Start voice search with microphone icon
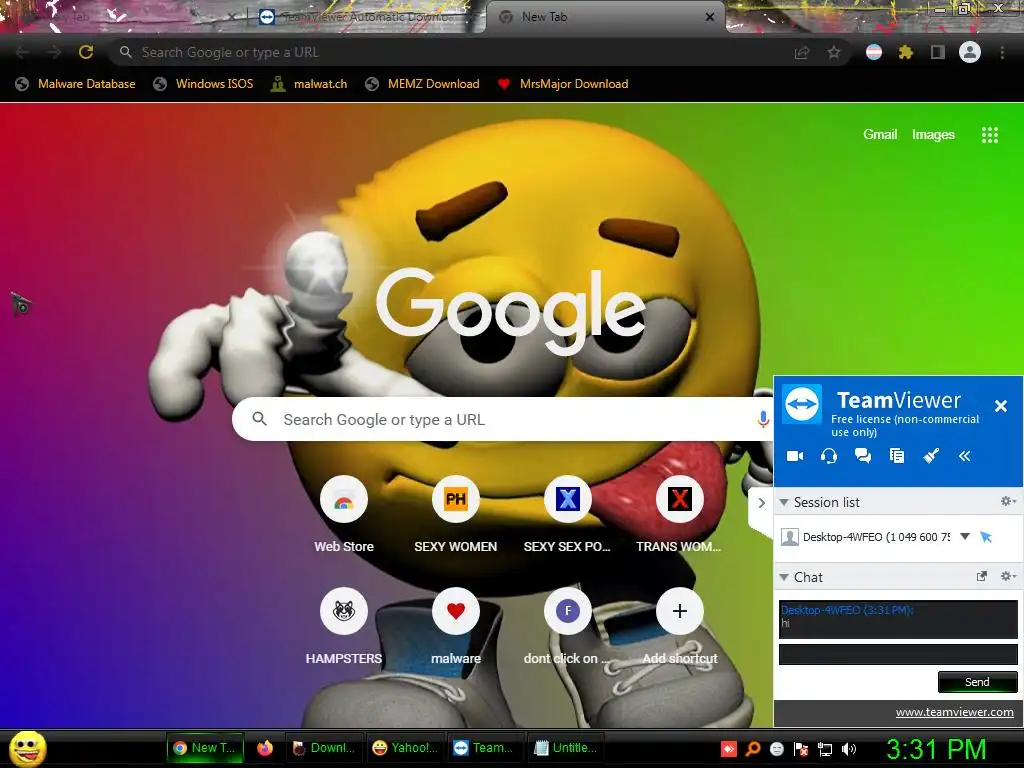This screenshot has height=768, width=1024. 763,419
